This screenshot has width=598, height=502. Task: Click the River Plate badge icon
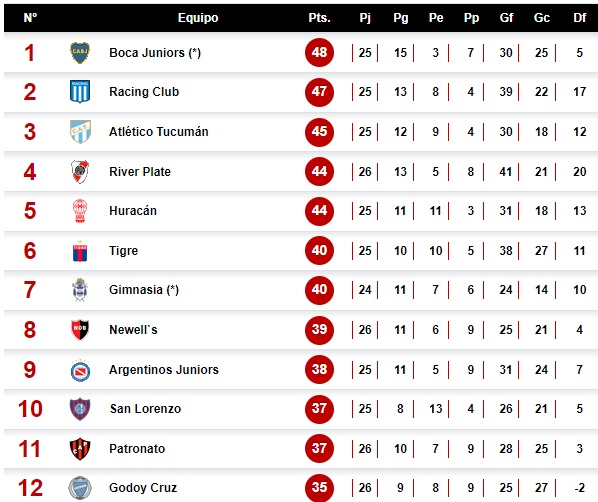[x=80, y=172]
